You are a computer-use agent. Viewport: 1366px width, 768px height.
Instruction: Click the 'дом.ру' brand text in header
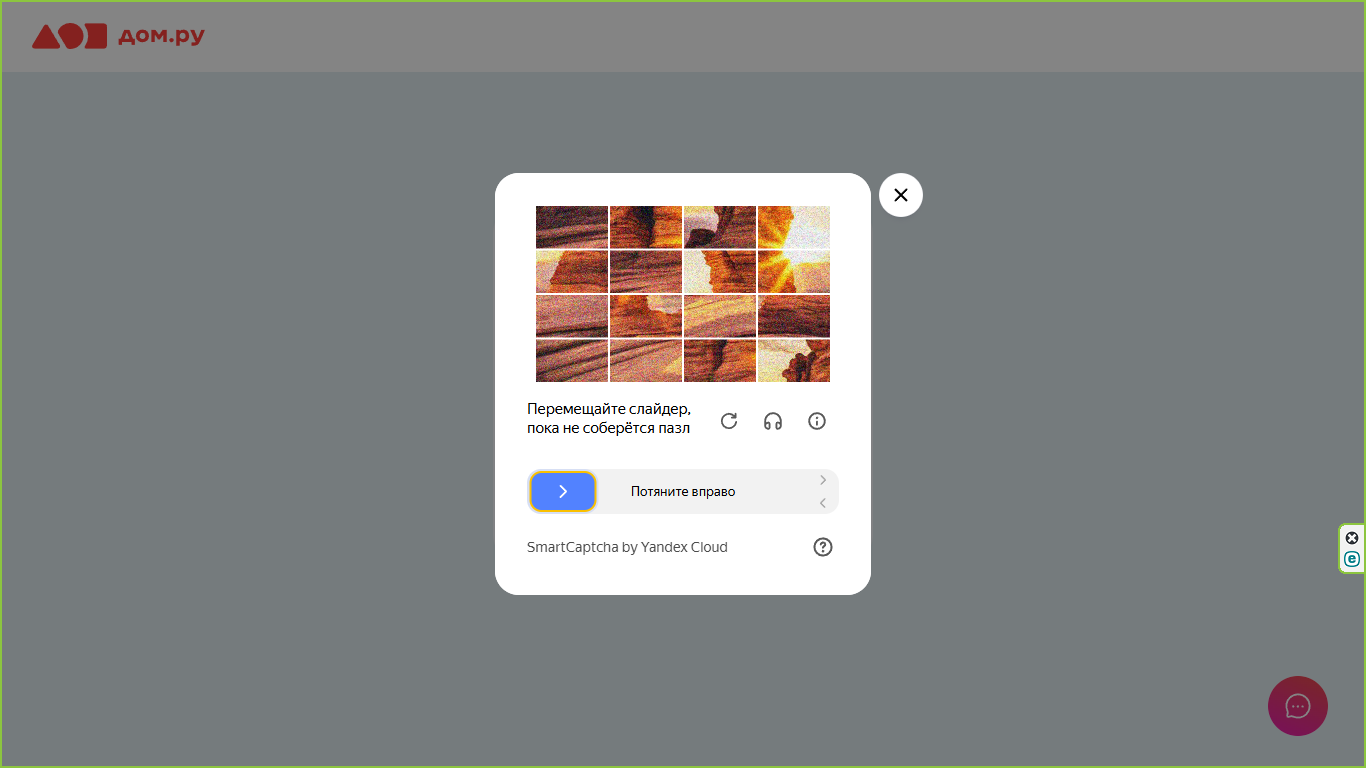pyautogui.click(x=161, y=37)
